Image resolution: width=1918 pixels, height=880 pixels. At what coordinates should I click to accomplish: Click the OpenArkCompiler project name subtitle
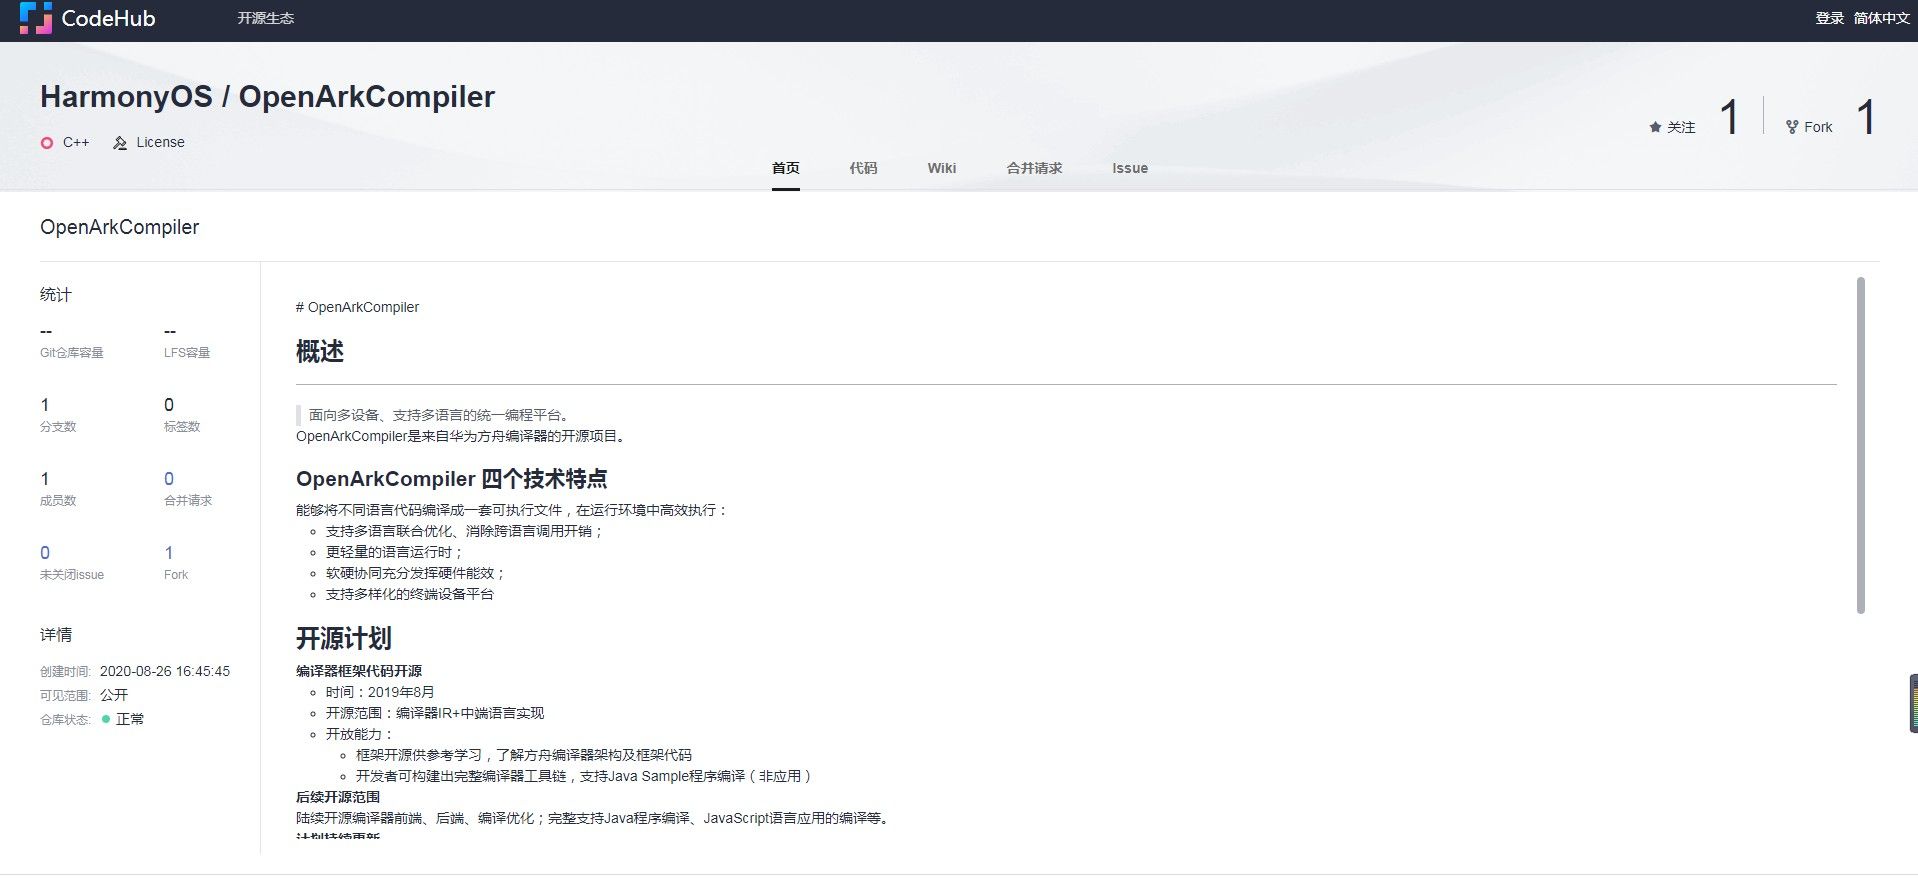coord(120,227)
